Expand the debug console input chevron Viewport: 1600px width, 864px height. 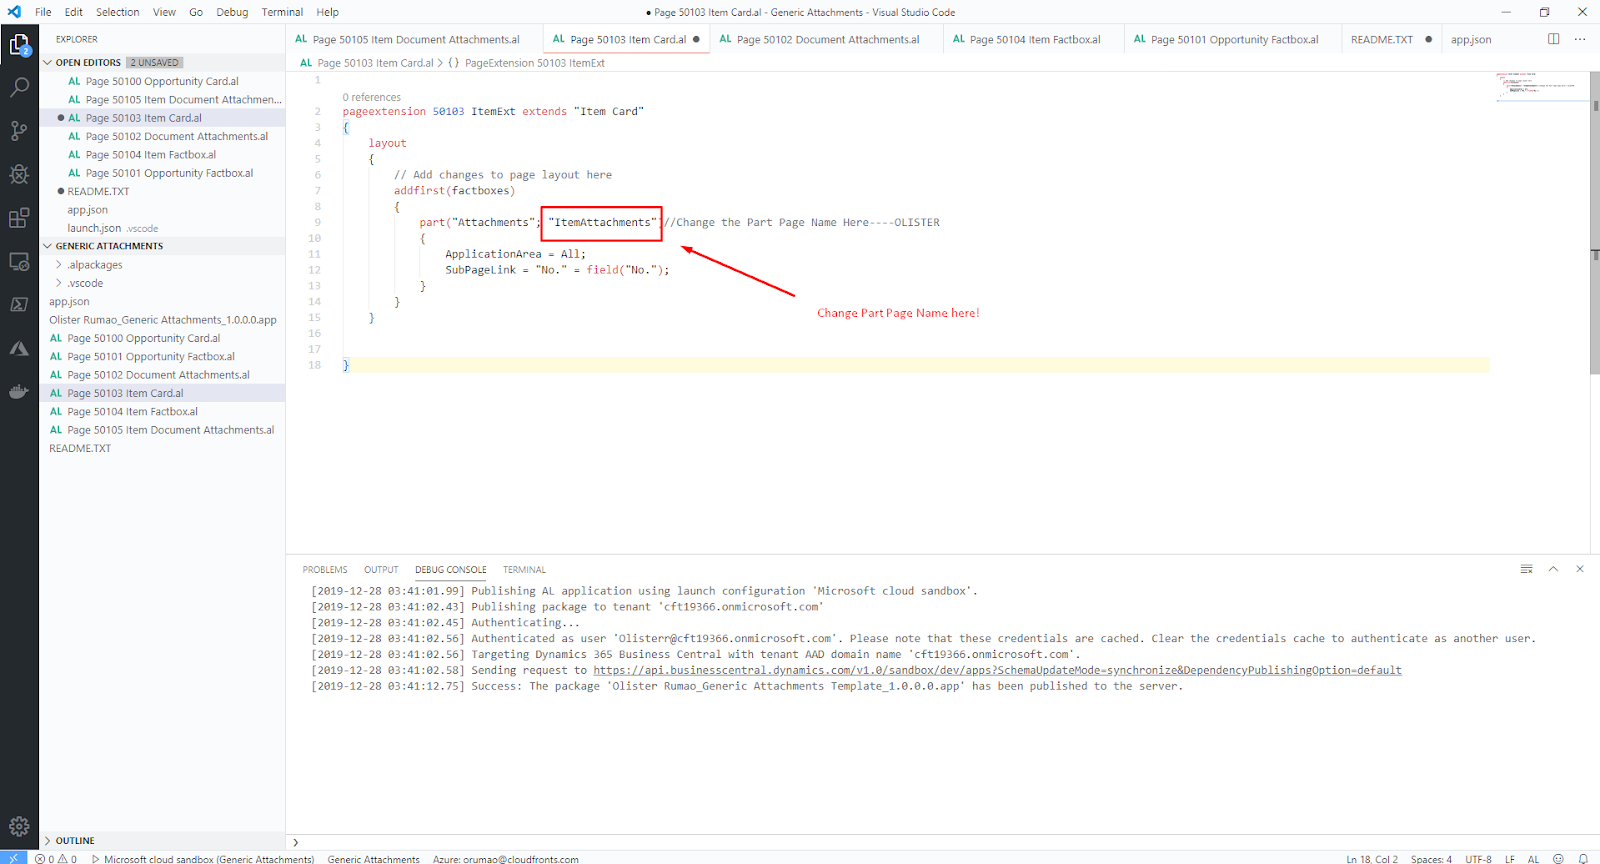[296, 842]
